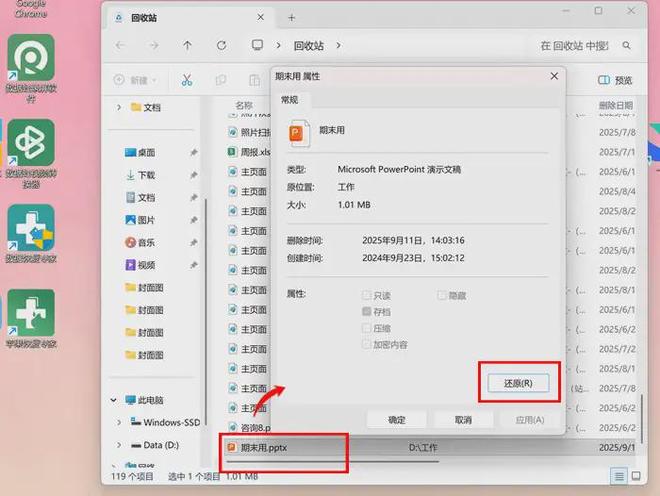Screen dimensions: 660x496
Task: Select 周报.xls in the file list
Action: (250, 152)
